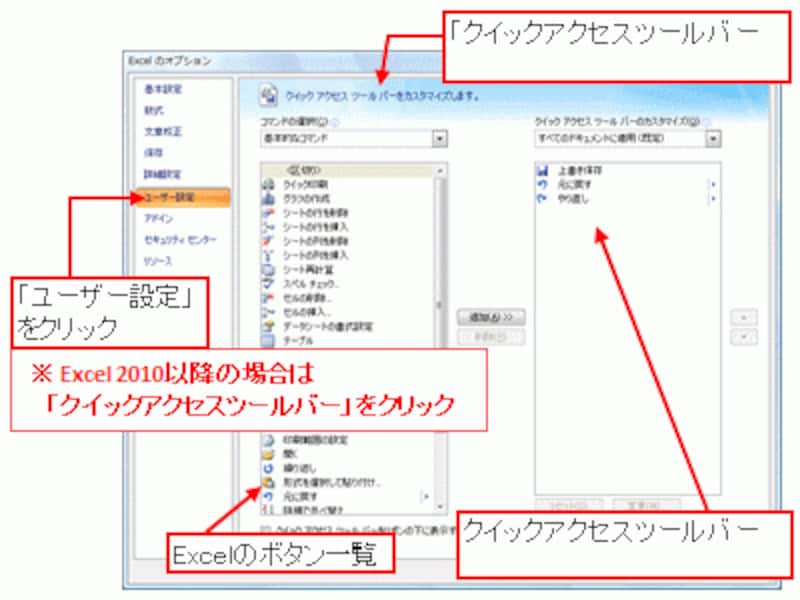Open the 基本設定 category

click(x=163, y=89)
